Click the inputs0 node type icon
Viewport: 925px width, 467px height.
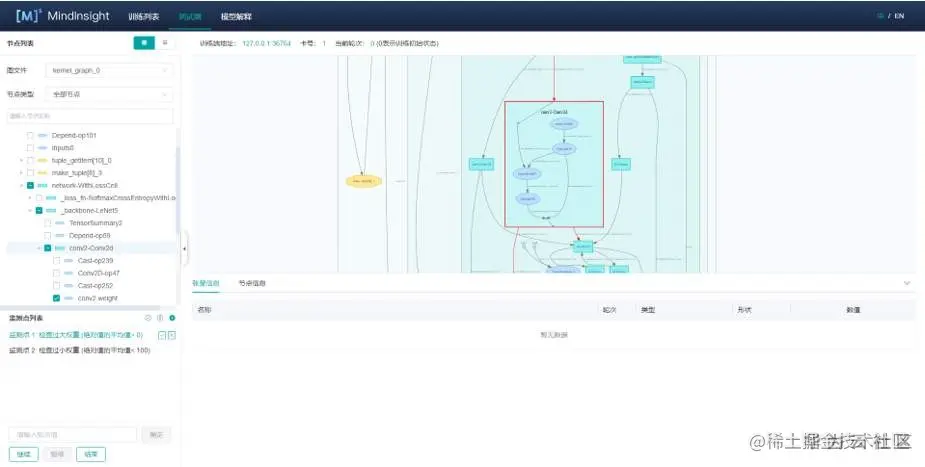tap(42, 148)
